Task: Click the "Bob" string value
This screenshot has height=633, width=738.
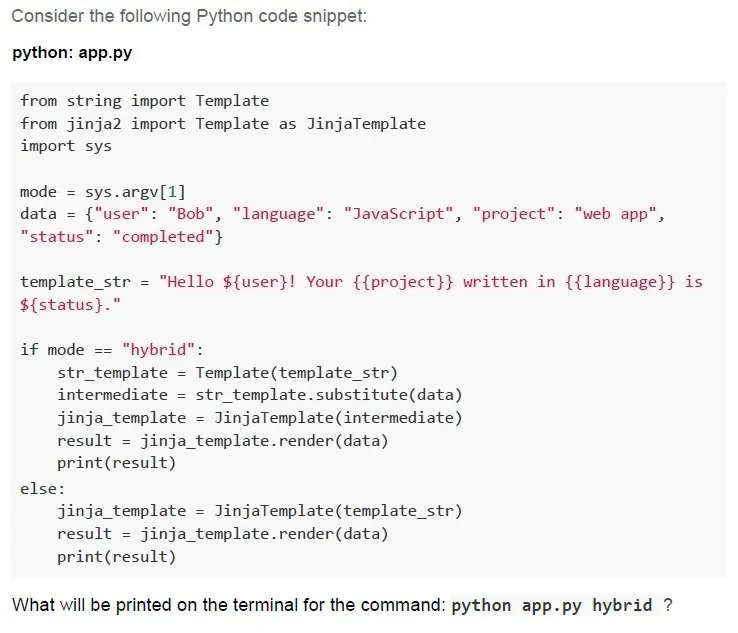Action: [191, 214]
